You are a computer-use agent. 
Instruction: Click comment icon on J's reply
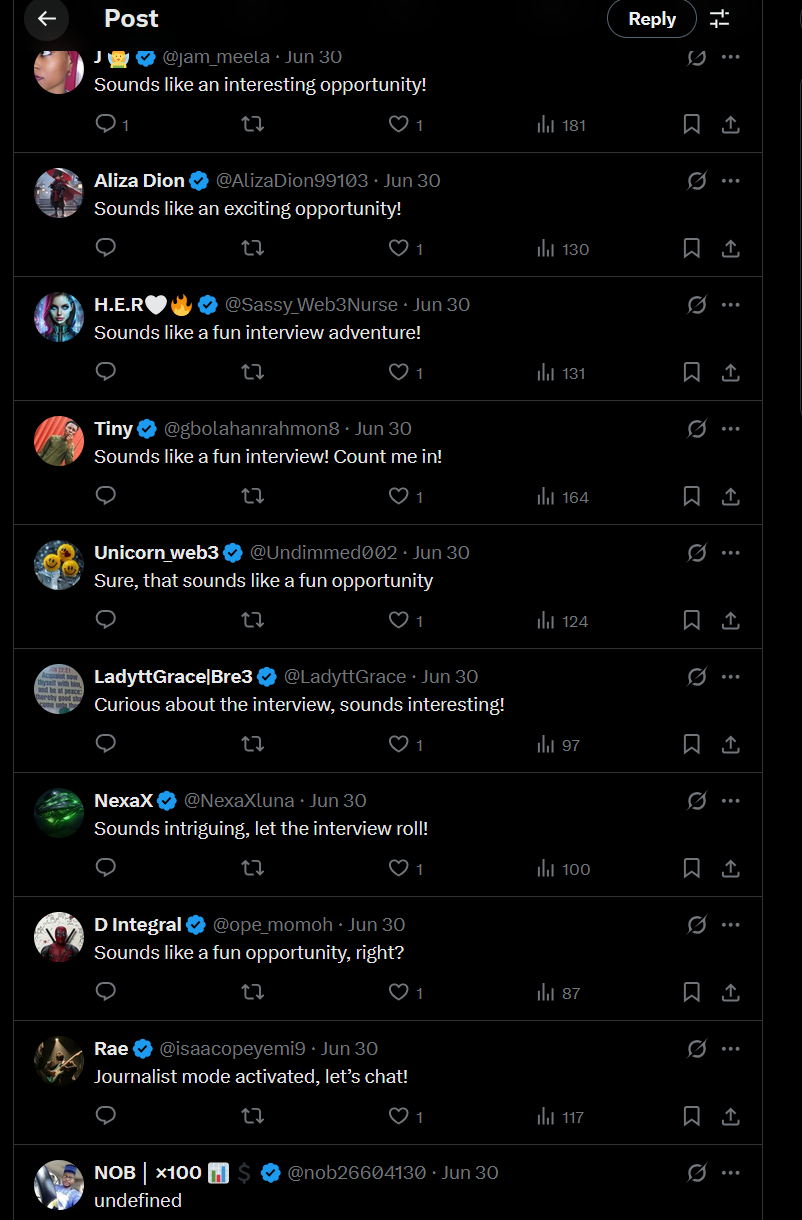tap(106, 124)
